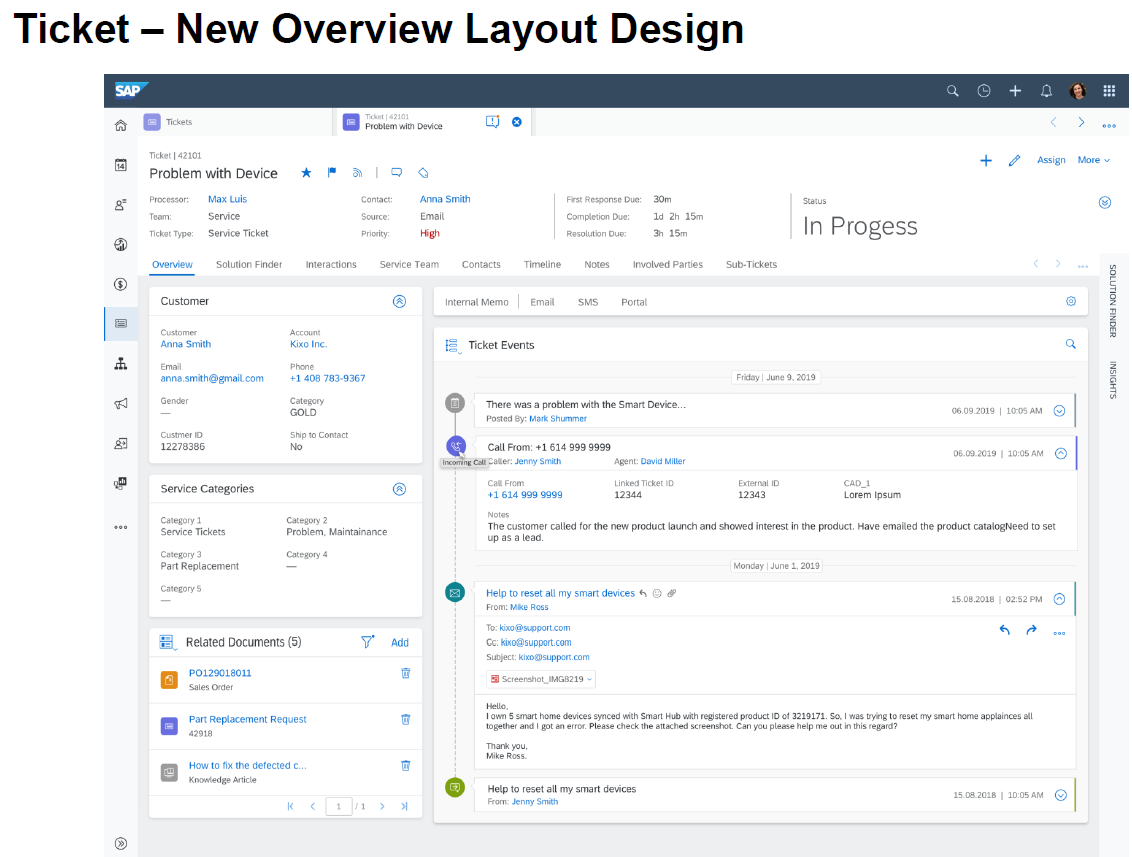1132x857 pixels.
Task: Close the Problem with Device tab
Action: (x=517, y=122)
